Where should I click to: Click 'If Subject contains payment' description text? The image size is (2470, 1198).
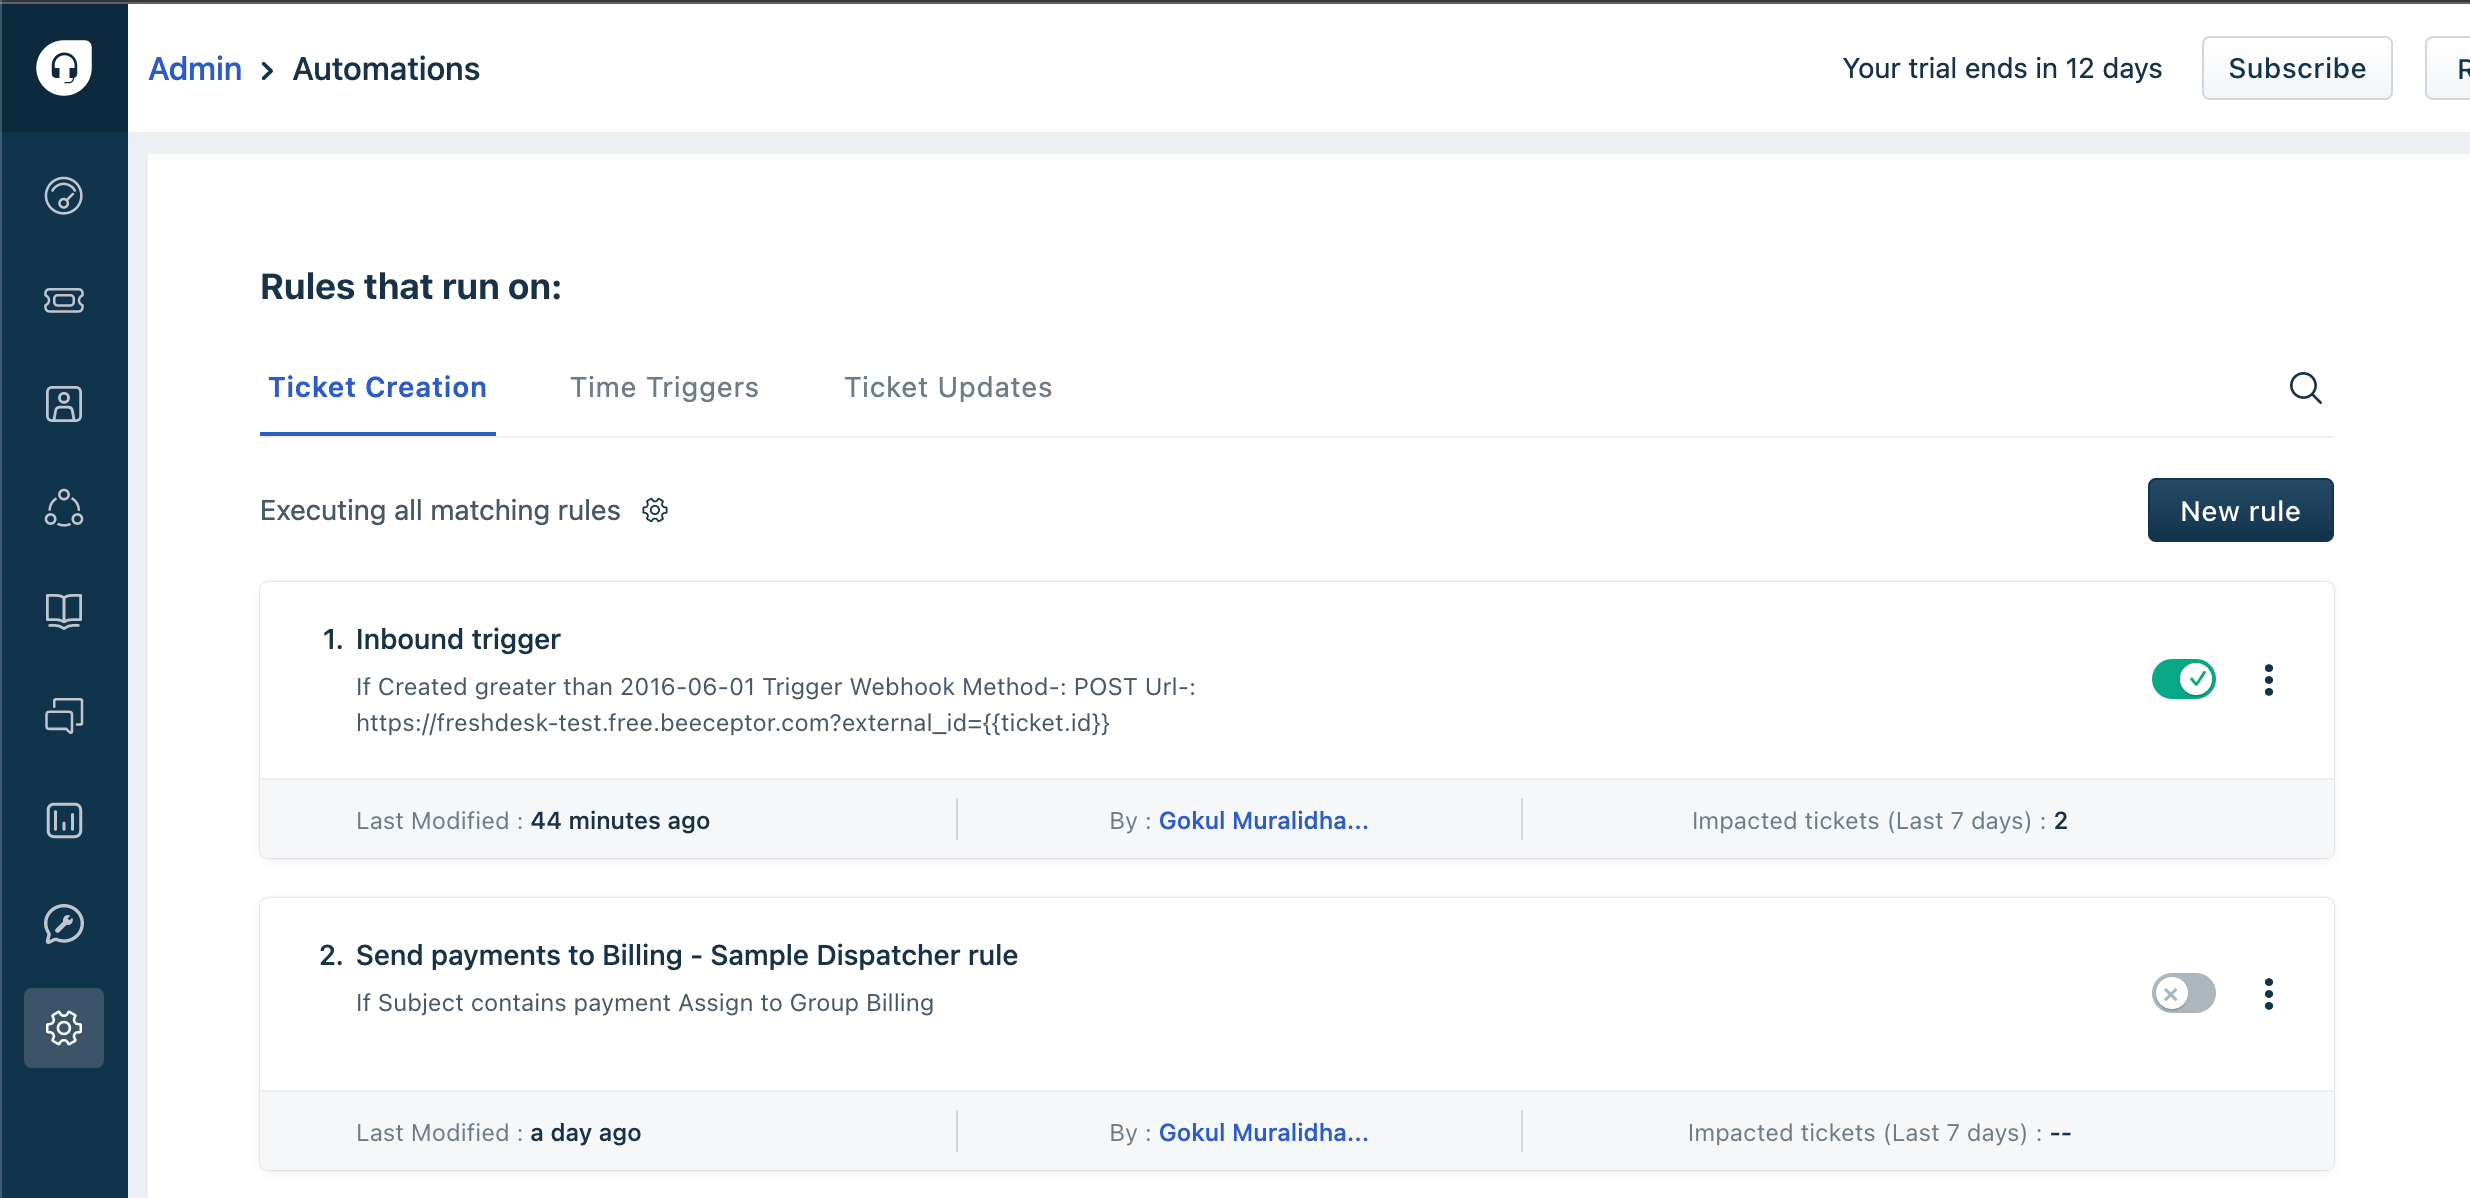pos(645,1003)
